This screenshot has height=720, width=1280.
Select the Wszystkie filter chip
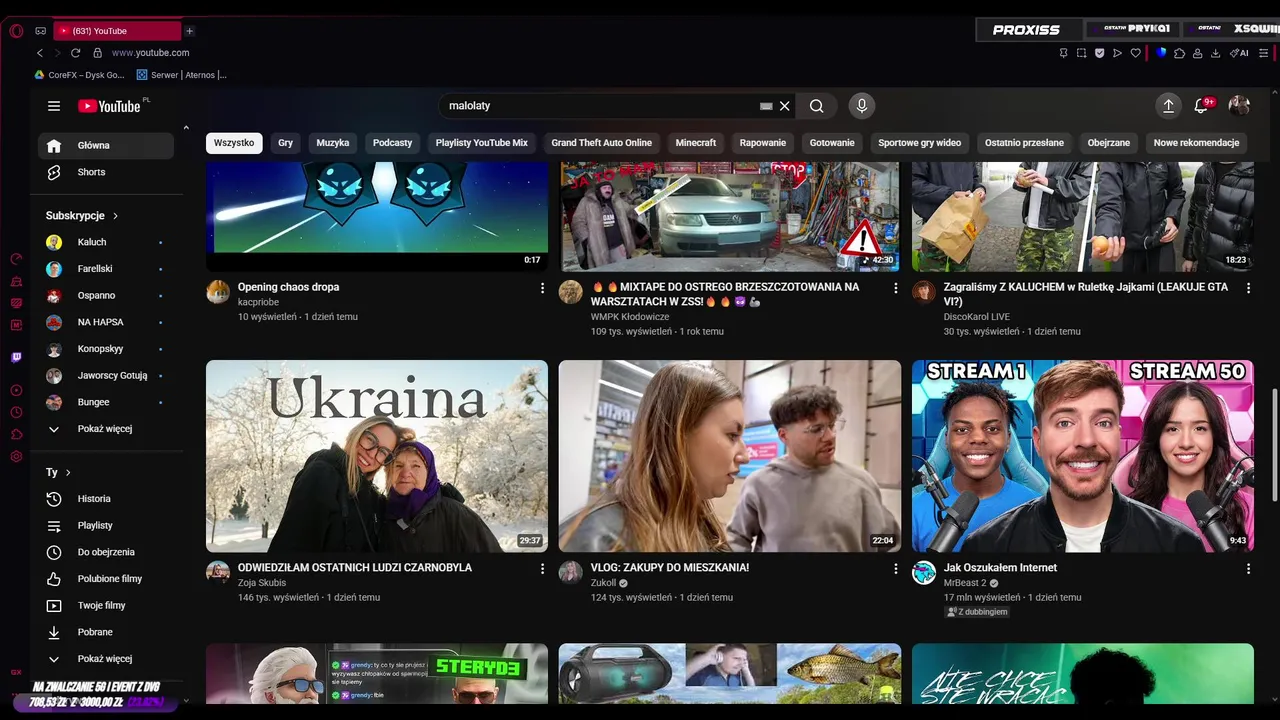(234, 143)
